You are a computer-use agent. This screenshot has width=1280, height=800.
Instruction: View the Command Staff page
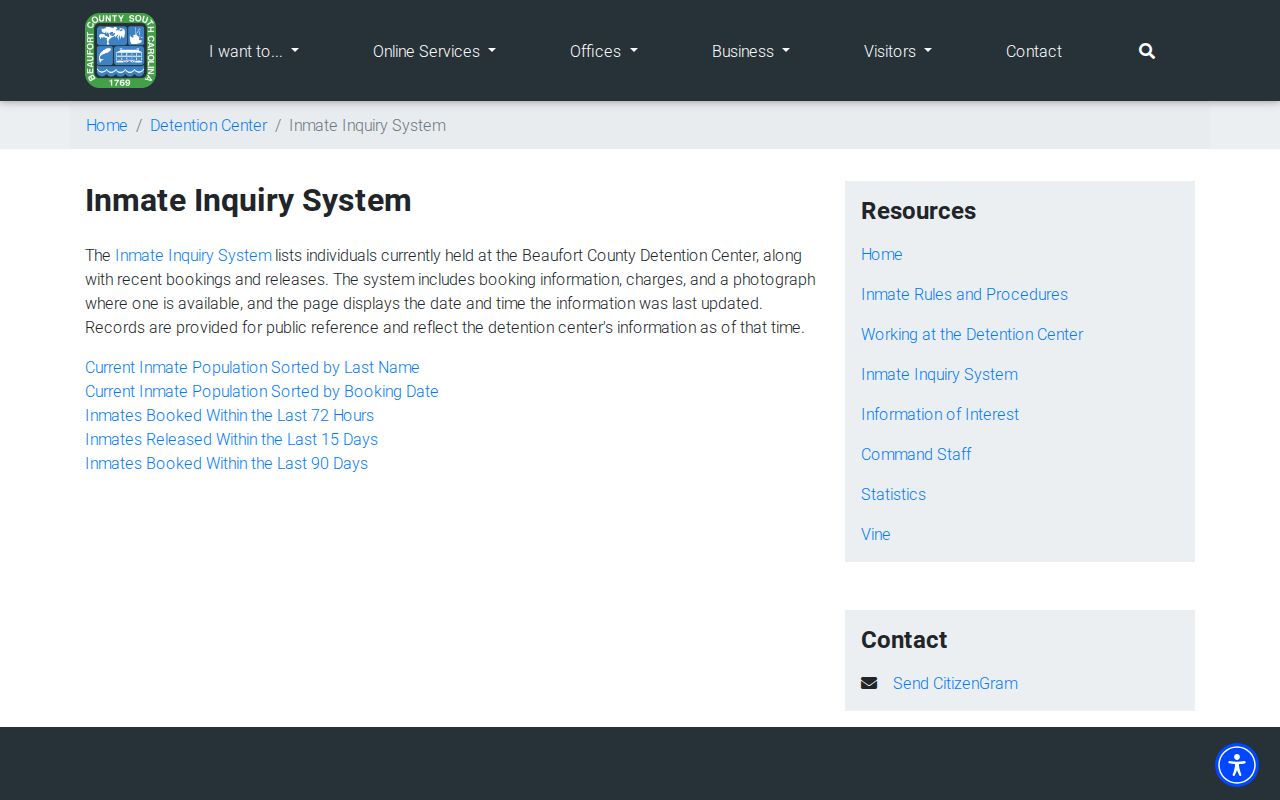coord(916,454)
